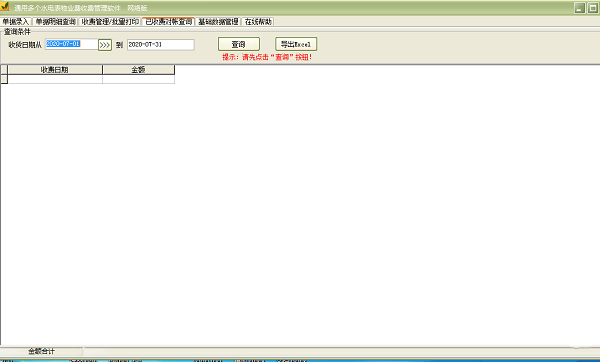The image size is (600, 362).
Task: Click the 金额 column header
Action: [x=138, y=70]
